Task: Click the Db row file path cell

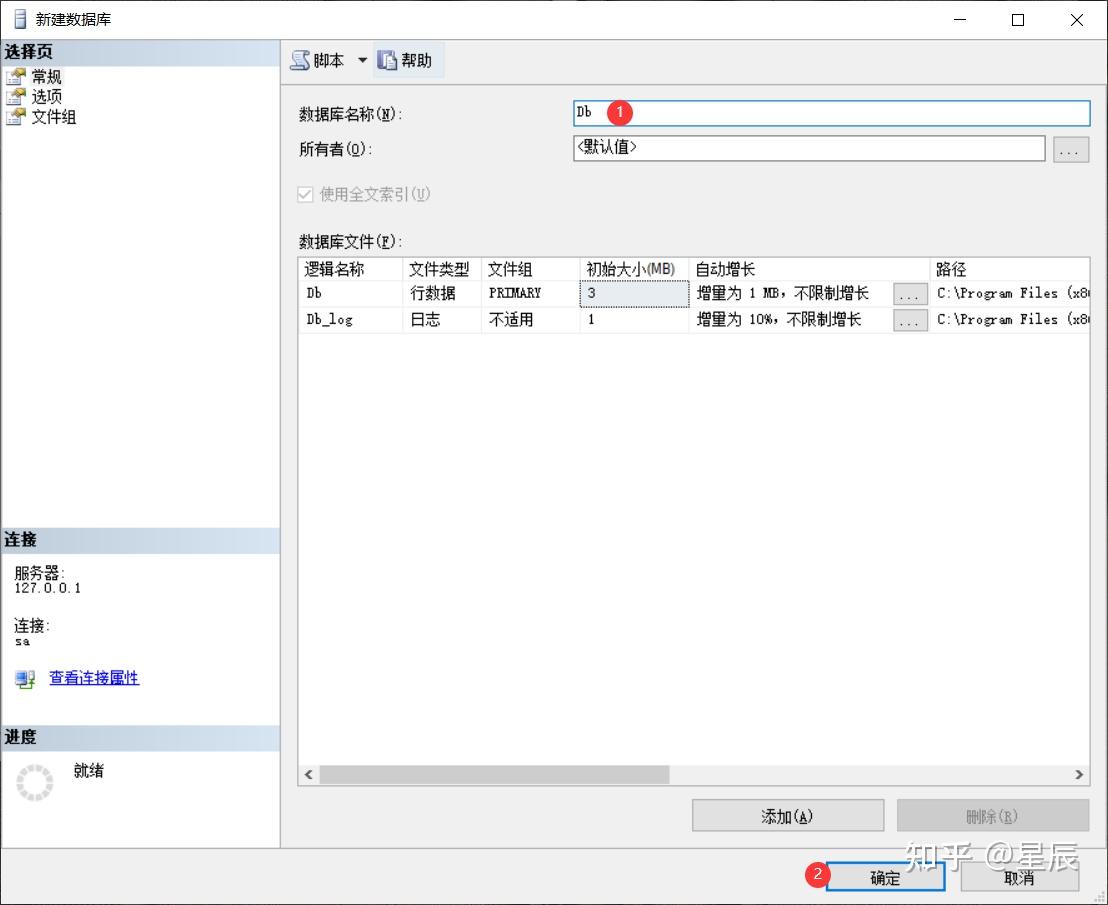Action: 1010,293
